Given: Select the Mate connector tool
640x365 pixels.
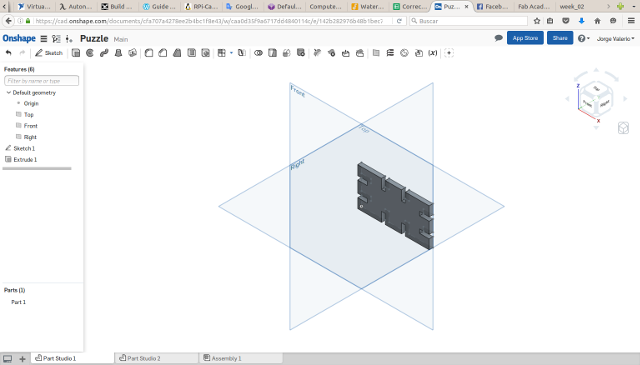Looking at the screenshot, I should click(x=404, y=53).
